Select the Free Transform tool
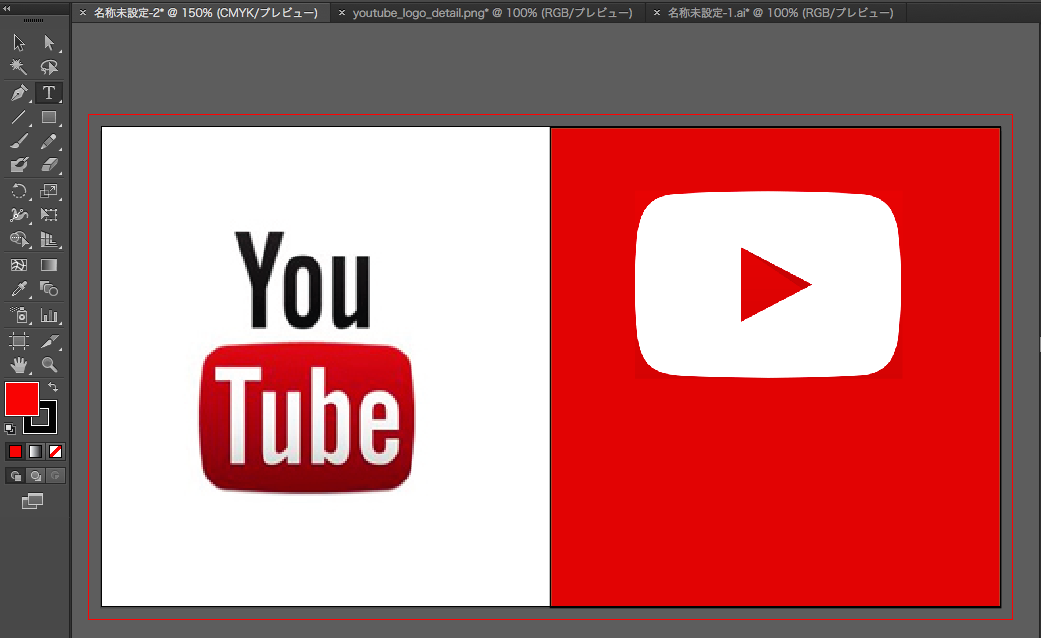The image size is (1041, 638). [49, 215]
